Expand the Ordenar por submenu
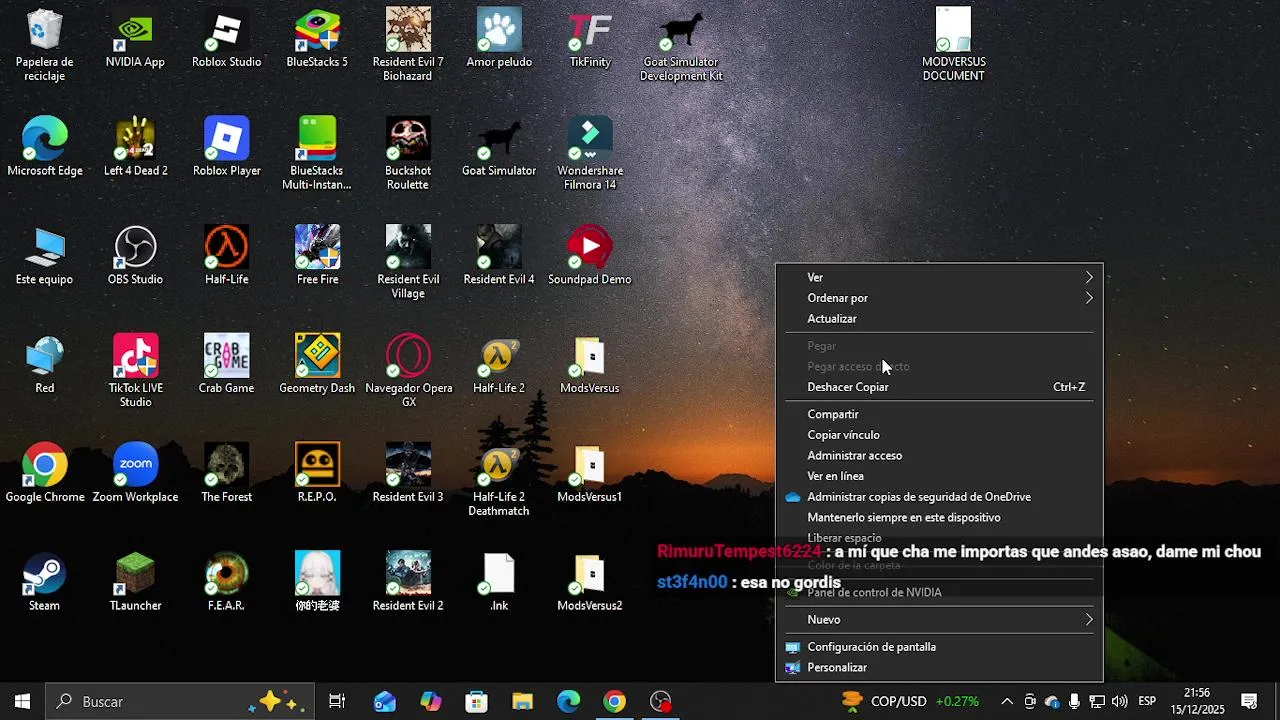1280x720 pixels. [x=939, y=298]
